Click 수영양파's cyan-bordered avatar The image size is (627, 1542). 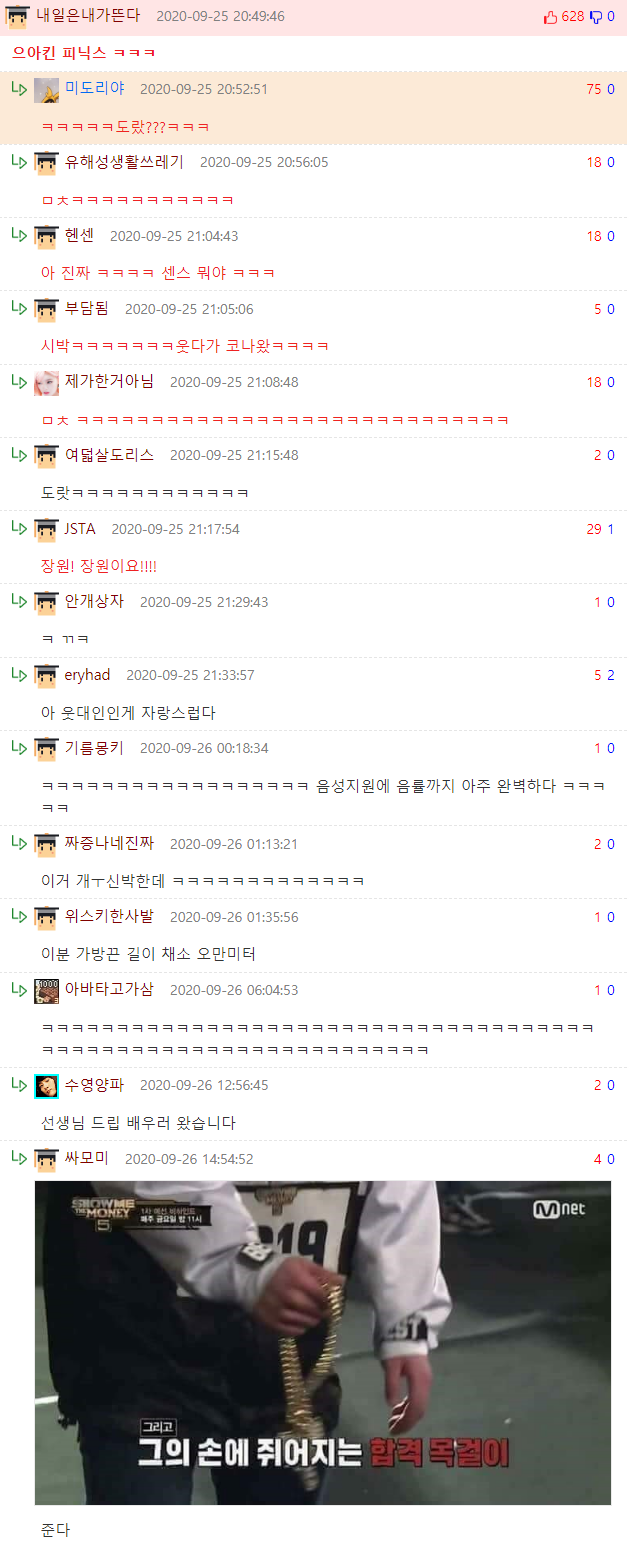click(x=46, y=1086)
